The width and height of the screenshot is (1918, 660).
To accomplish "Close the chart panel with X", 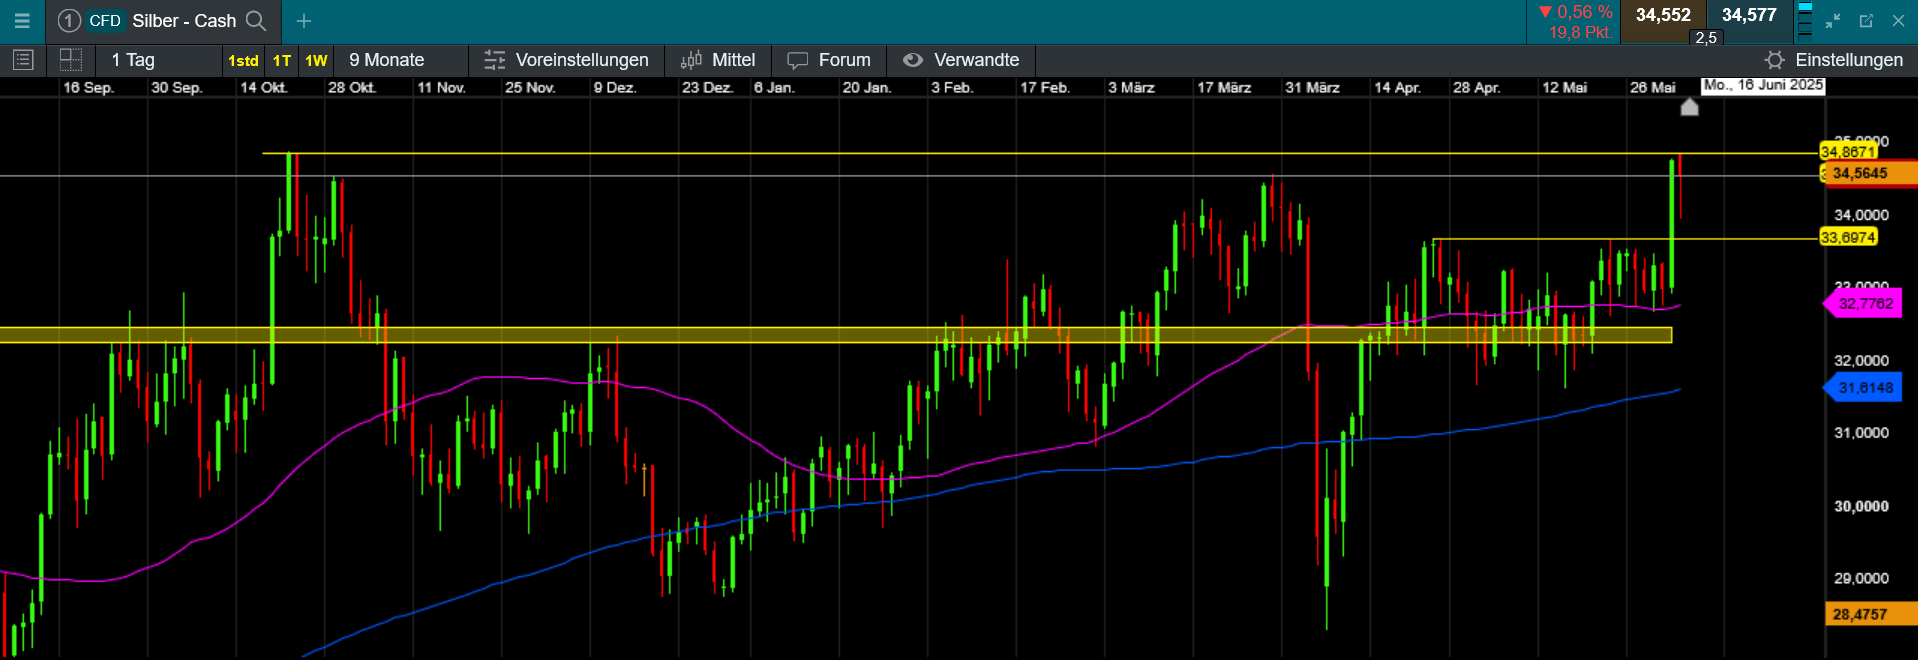I will click(x=1898, y=21).
